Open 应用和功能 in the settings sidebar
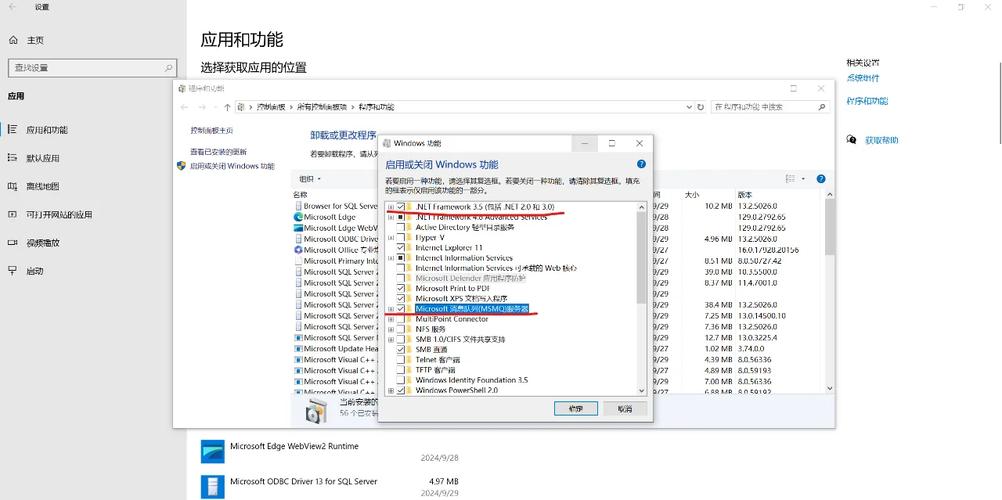This screenshot has height=500, width=1002. click(x=47, y=130)
